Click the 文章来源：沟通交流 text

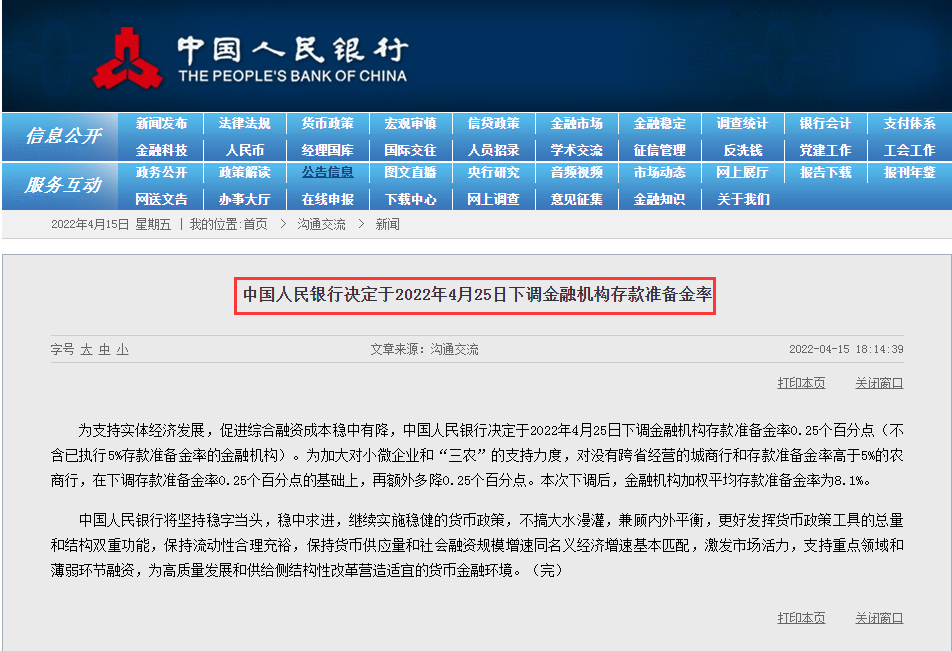(x=424, y=349)
